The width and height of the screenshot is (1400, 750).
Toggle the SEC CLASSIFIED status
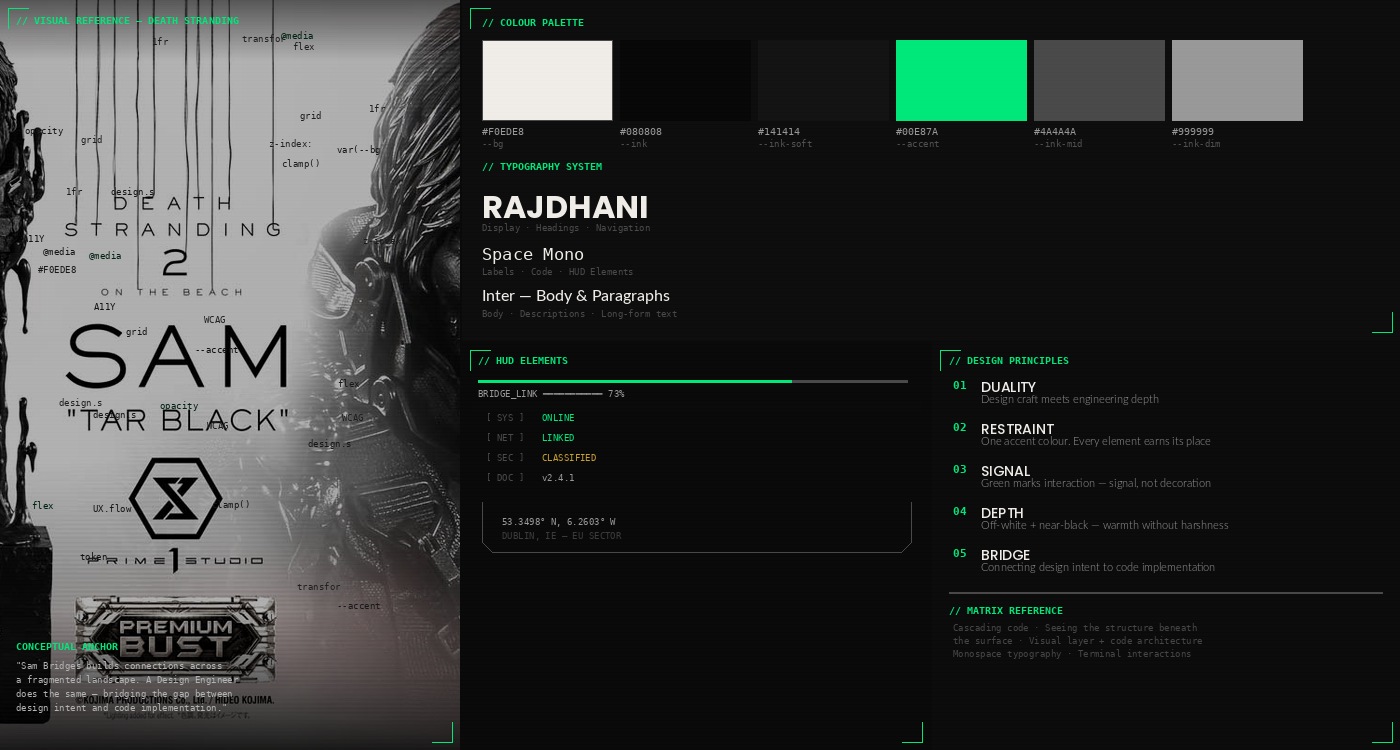569,458
